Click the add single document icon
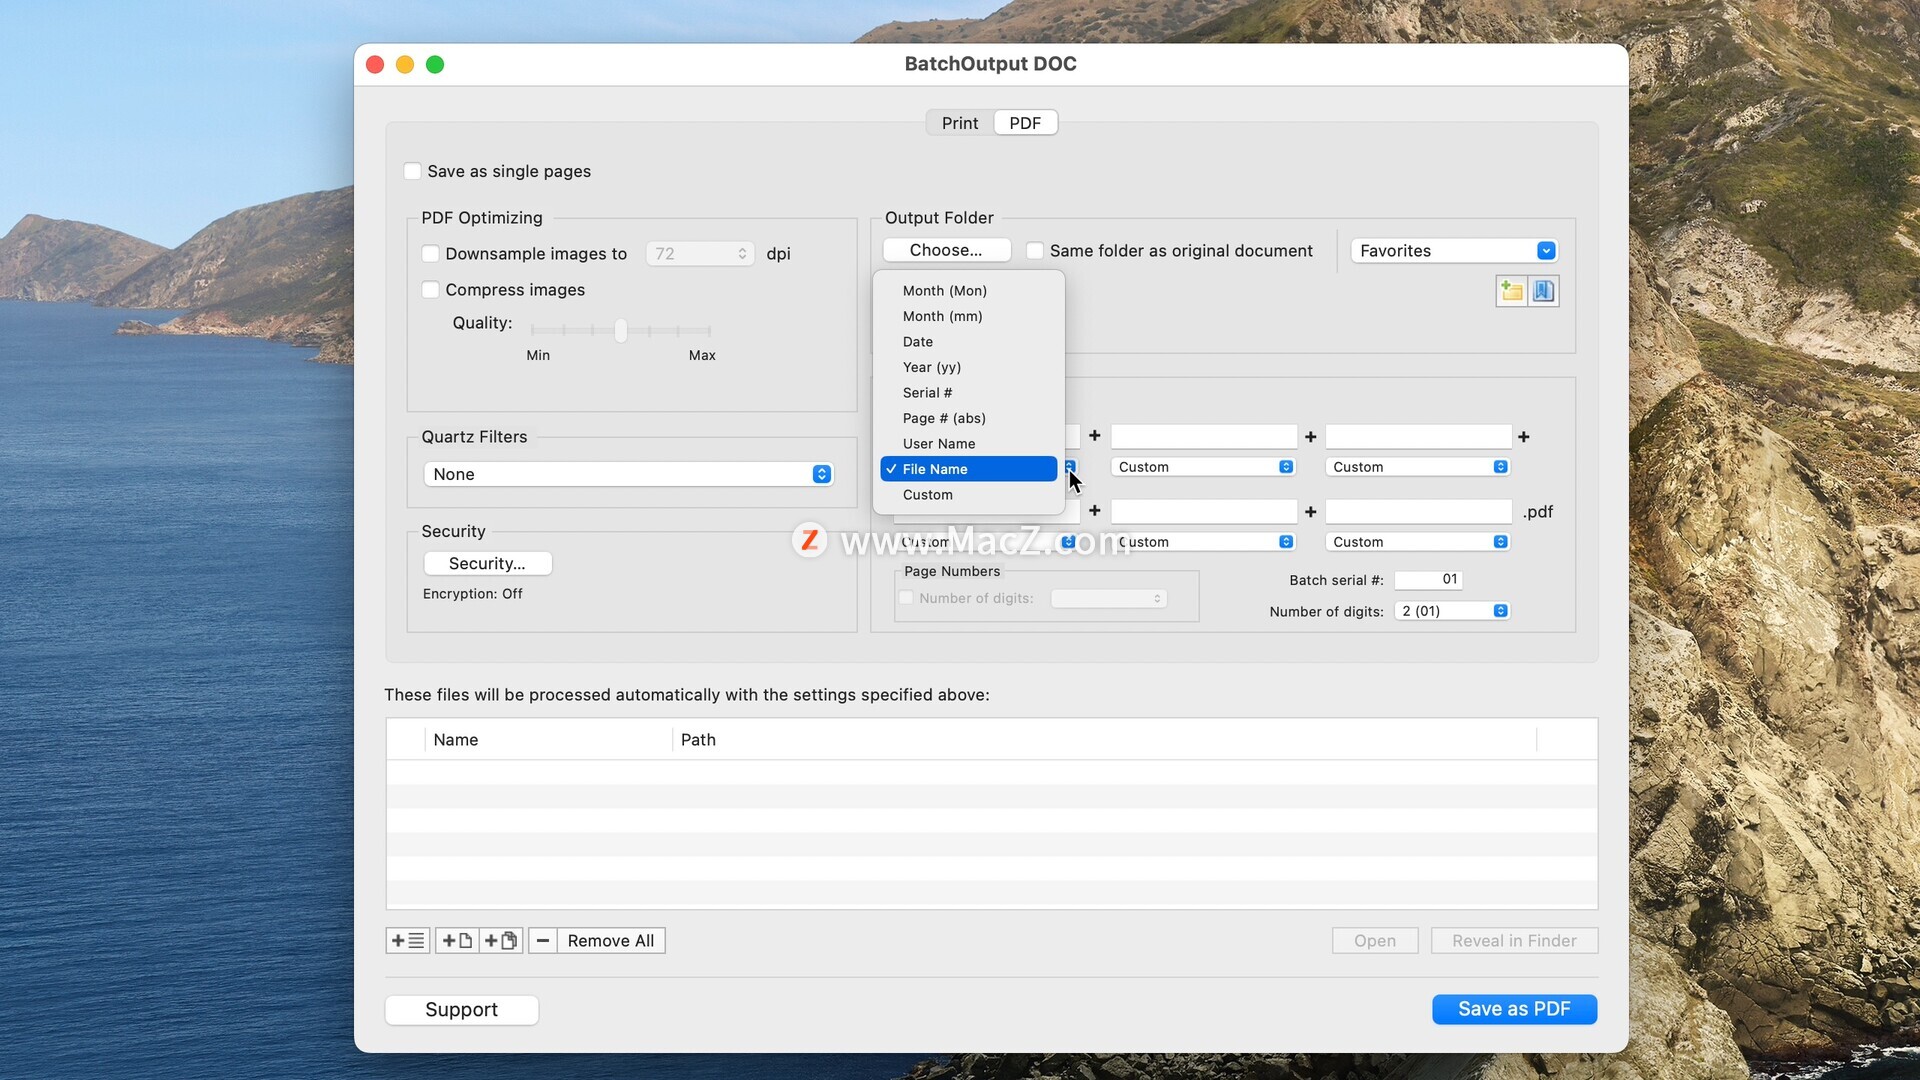The width and height of the screenshot is (1920, 1080). point(457,941)
